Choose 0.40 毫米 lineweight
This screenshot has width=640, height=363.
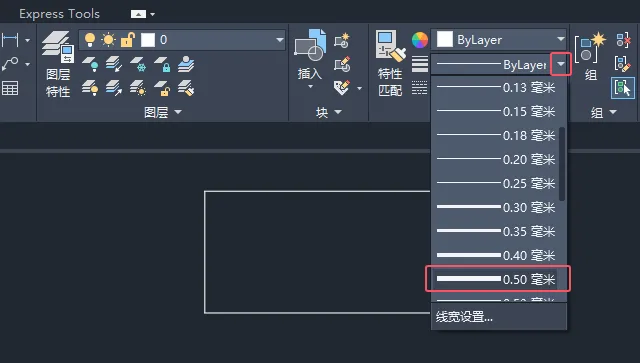click(x=496, y=255)
